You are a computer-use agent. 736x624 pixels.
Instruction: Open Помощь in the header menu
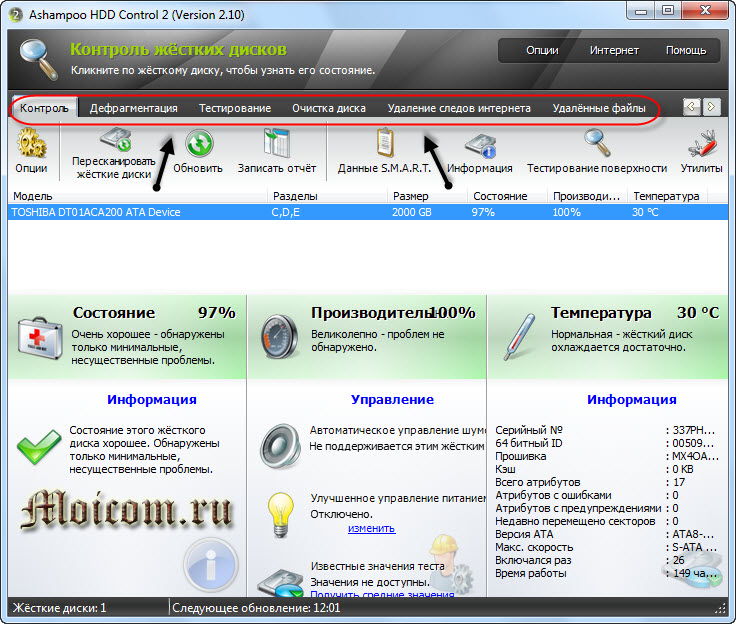pyautogui.click(x=686, y=50)
